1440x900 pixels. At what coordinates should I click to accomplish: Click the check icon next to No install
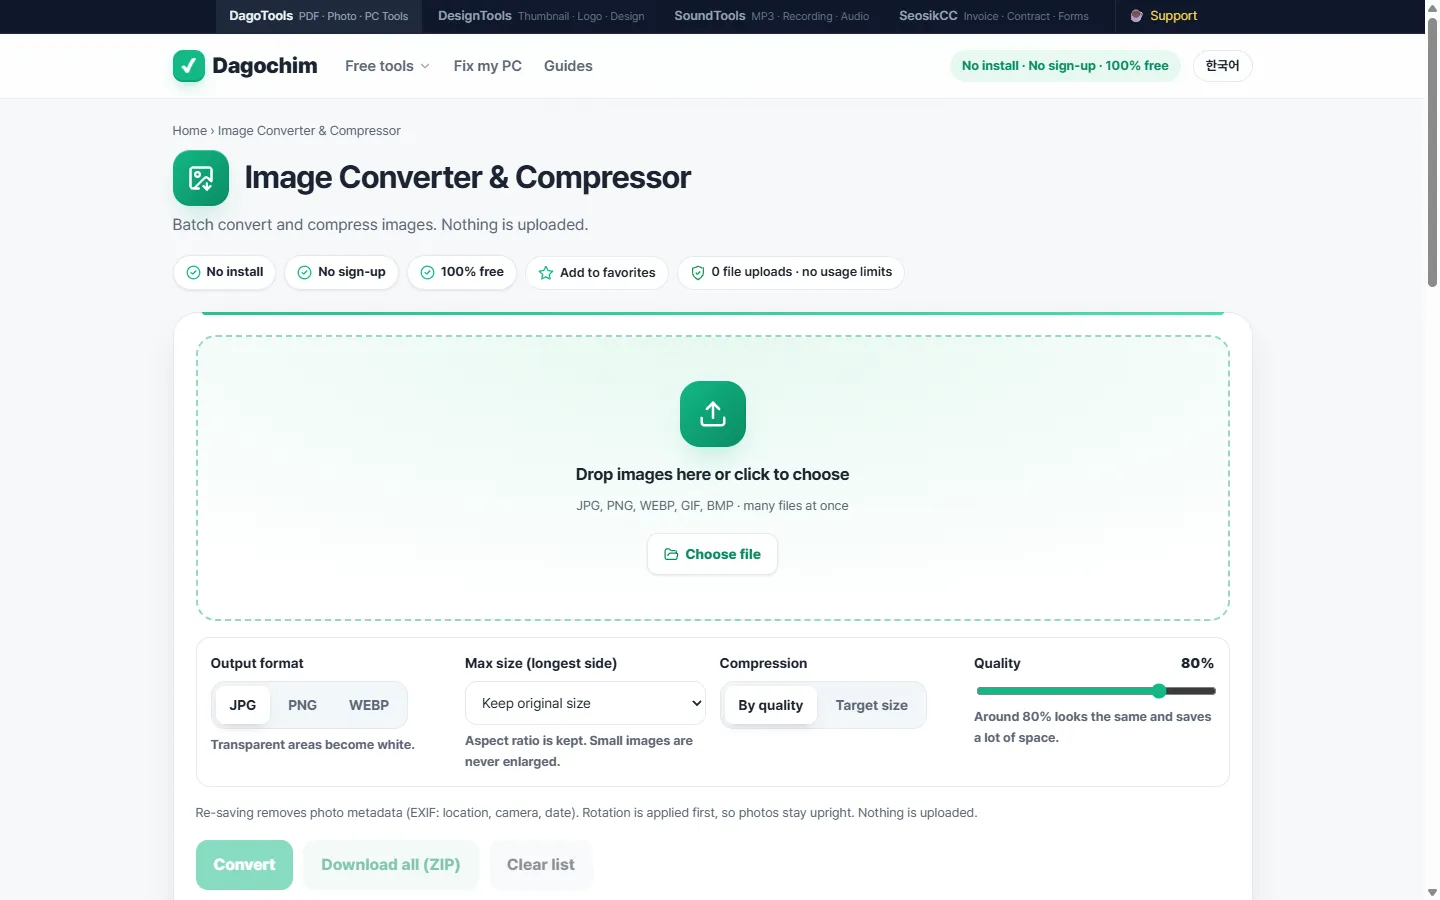[x=193, y=272]
